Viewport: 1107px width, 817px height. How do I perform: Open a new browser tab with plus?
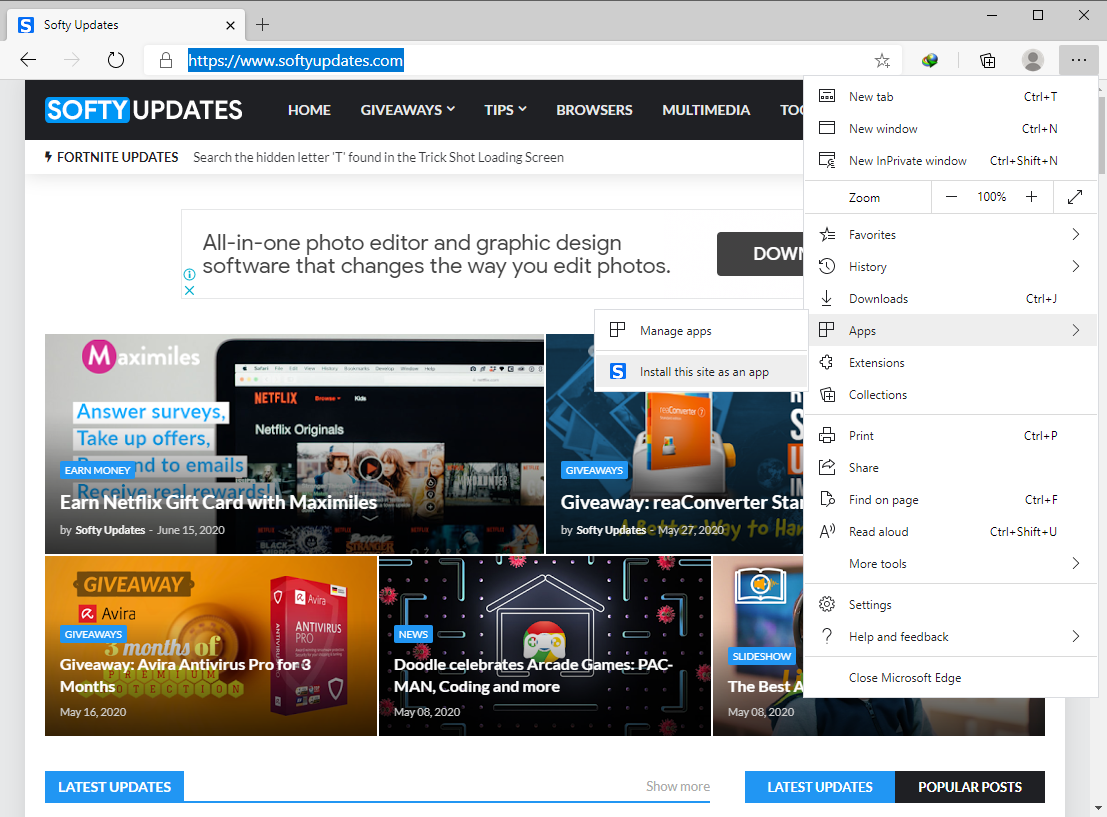click(x=263, y=25)
